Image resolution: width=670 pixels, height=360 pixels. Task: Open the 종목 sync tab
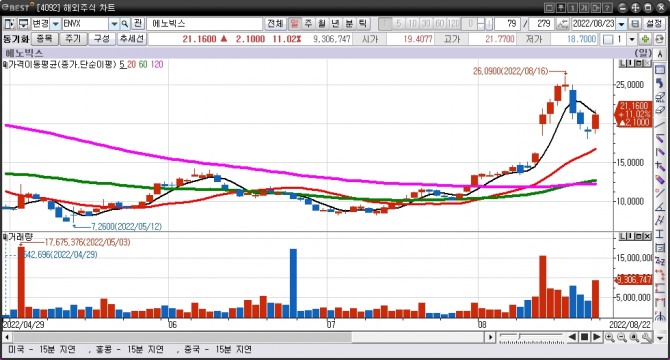[x=44, y=39]
